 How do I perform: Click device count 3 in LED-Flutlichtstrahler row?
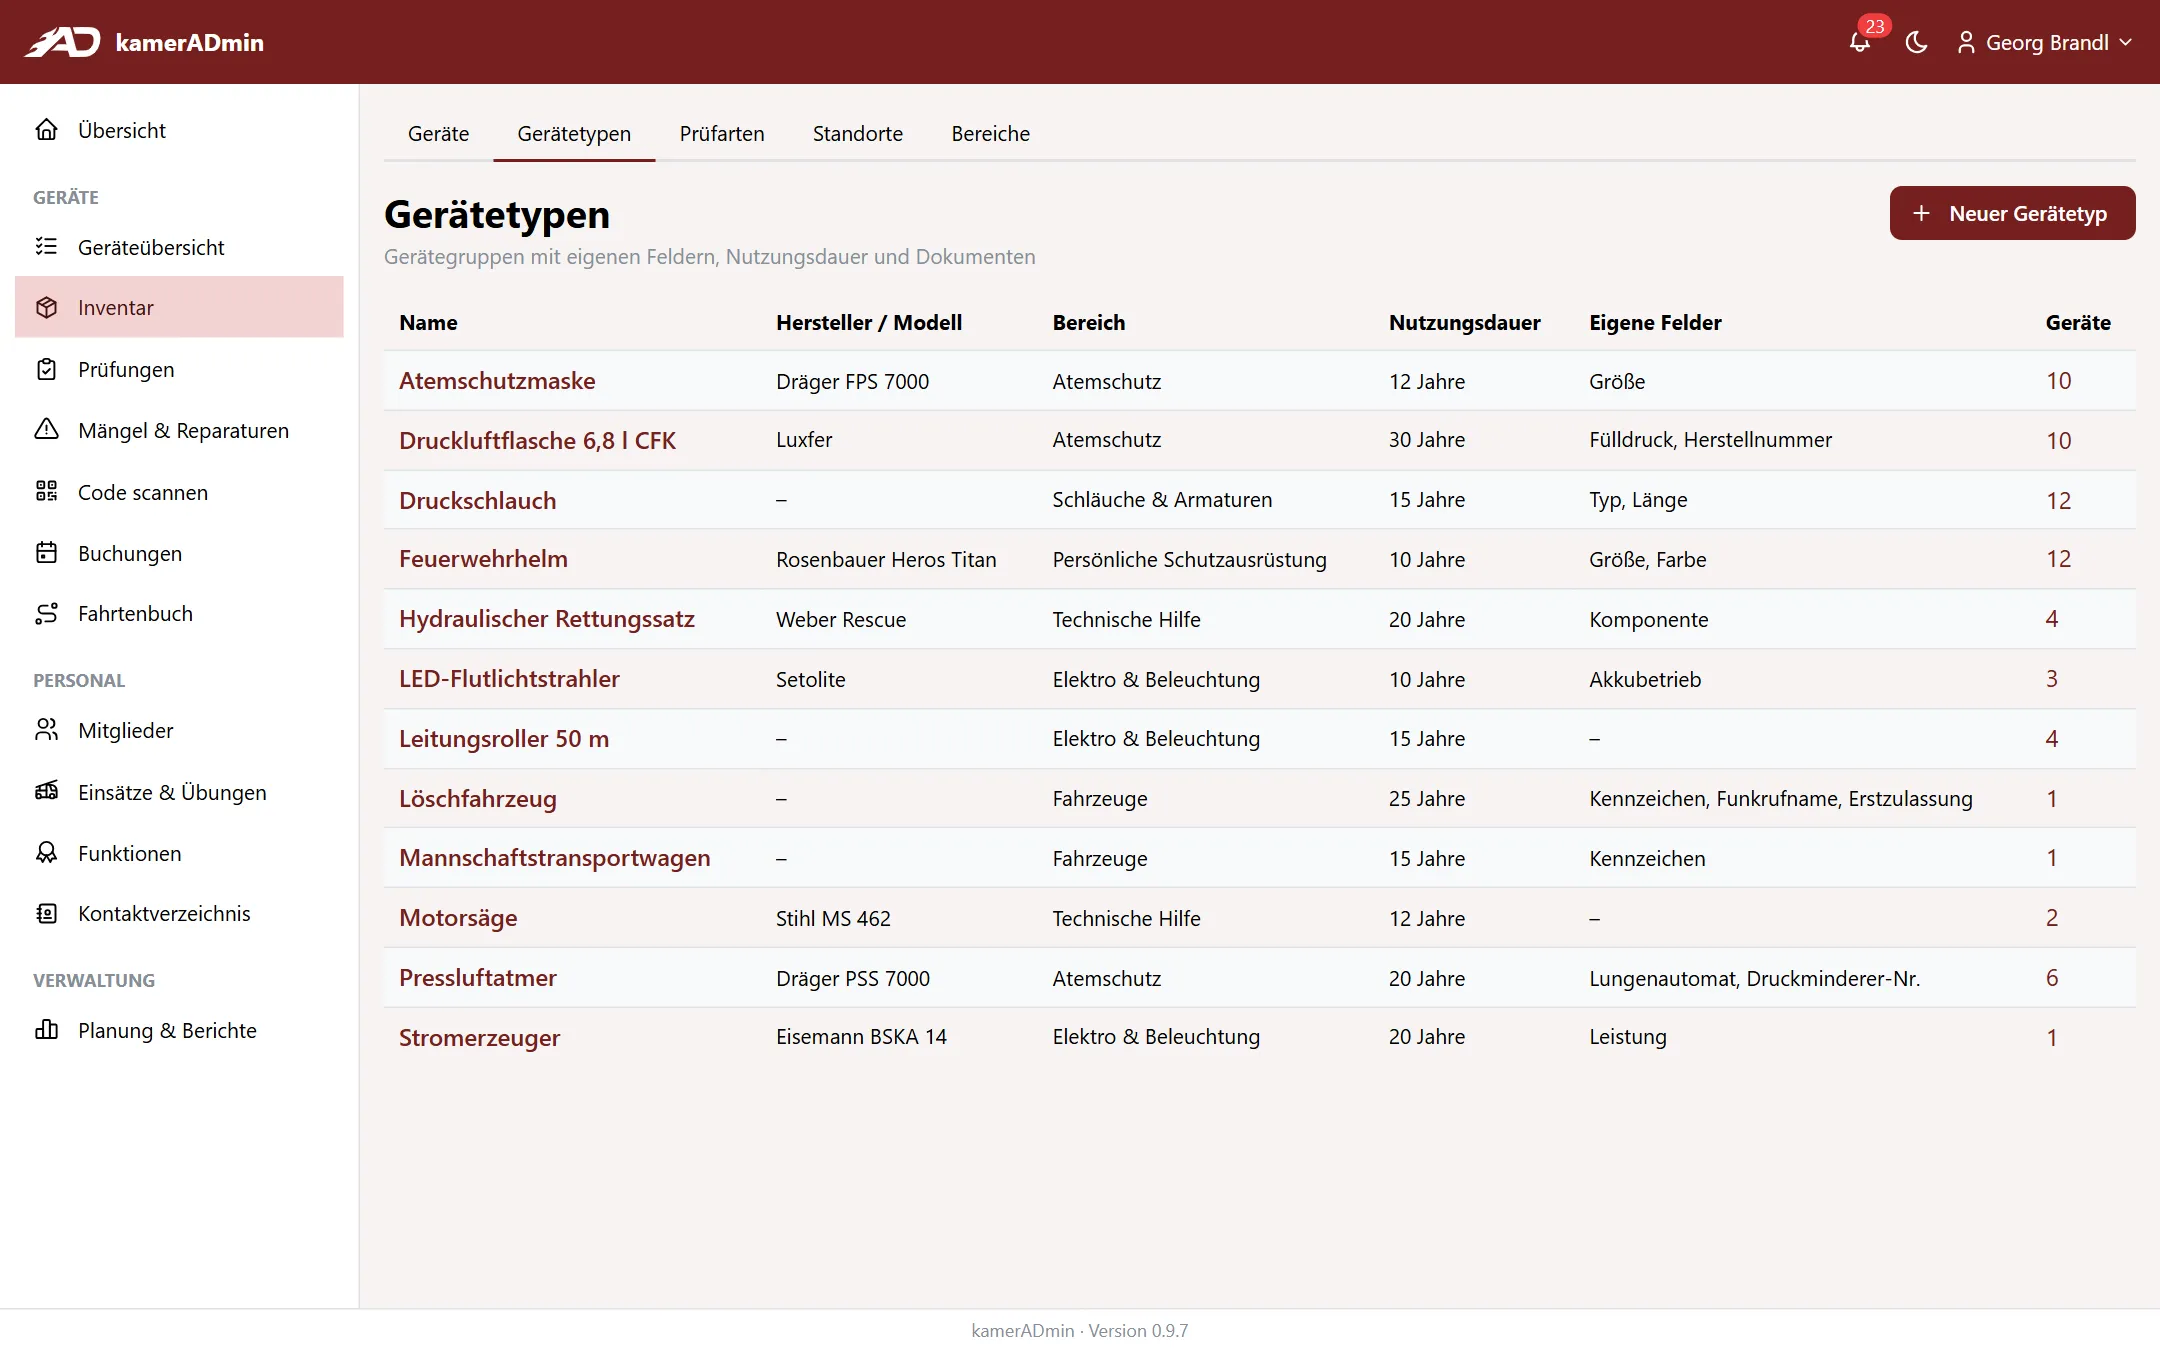pos(2052,679)
